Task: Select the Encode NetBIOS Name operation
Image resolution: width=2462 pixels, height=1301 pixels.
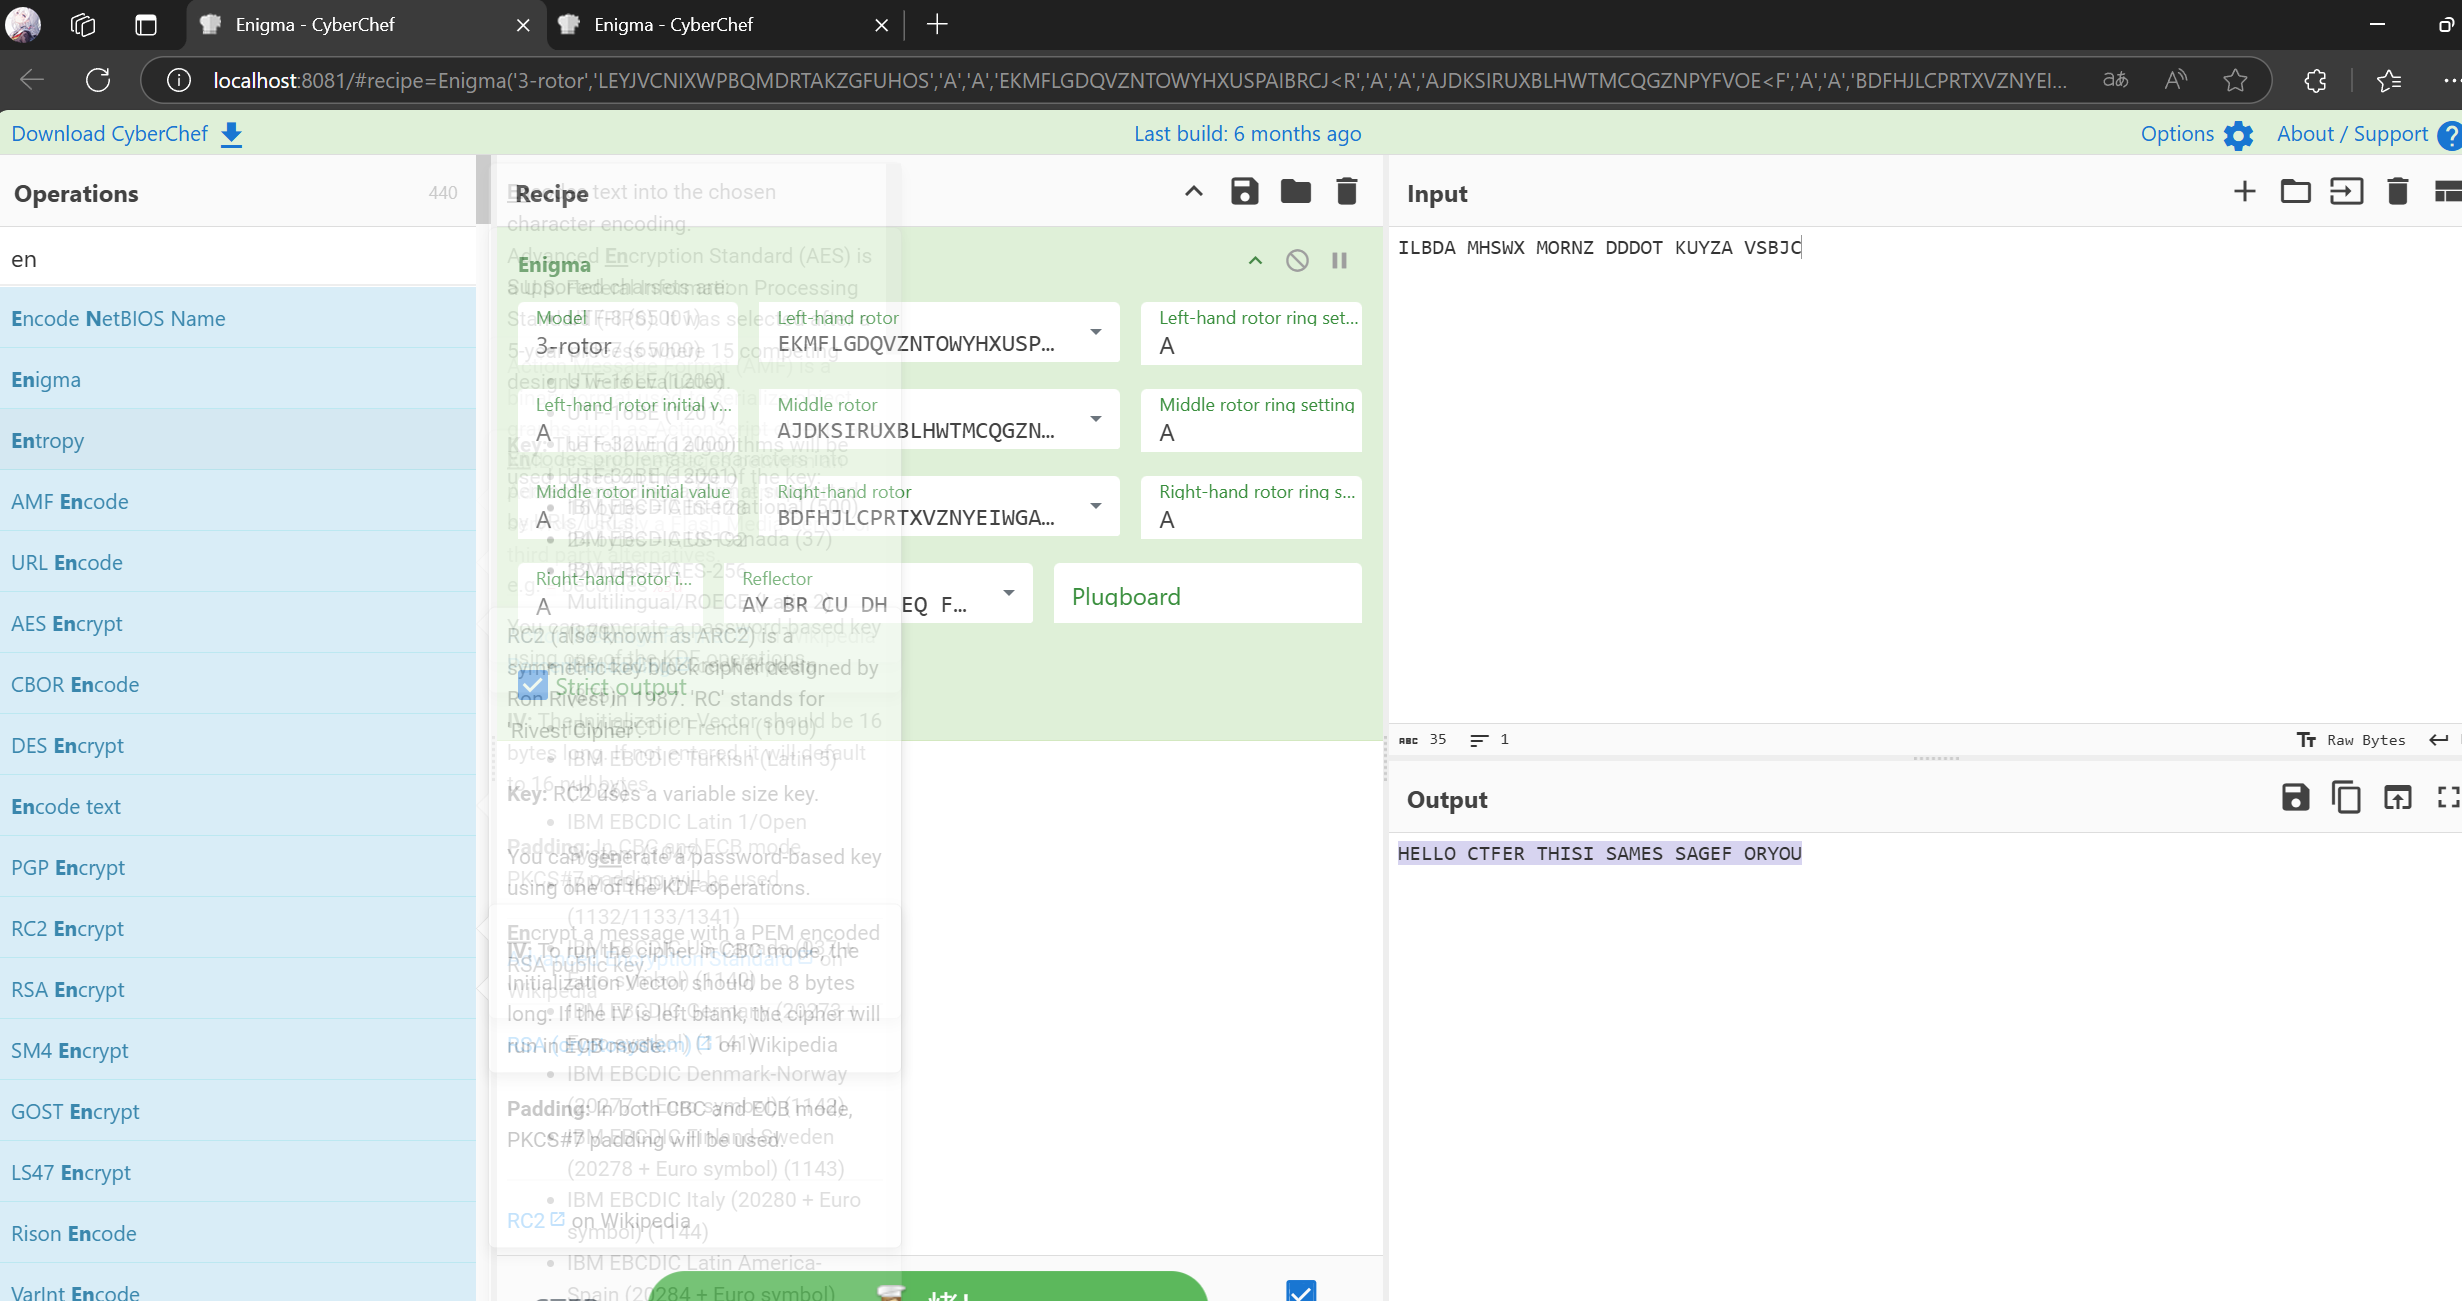Action: tap(238, 318)
